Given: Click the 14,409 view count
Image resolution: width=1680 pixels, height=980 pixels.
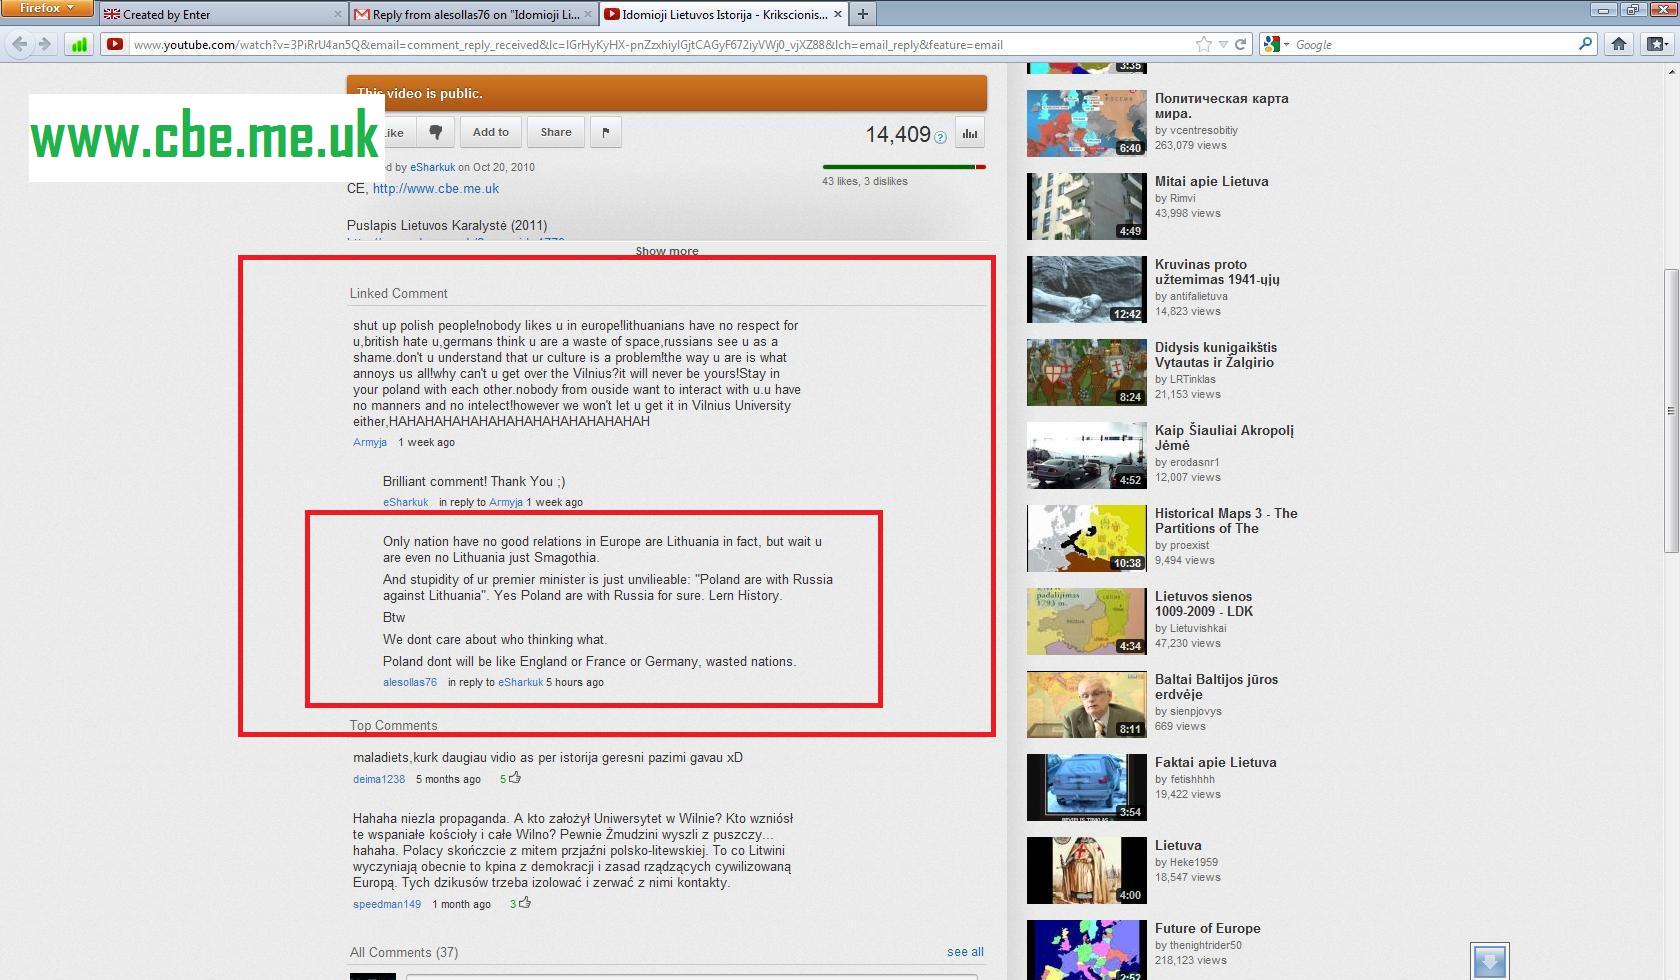Looking at the screenshot, I should click(x=898, y=134).
